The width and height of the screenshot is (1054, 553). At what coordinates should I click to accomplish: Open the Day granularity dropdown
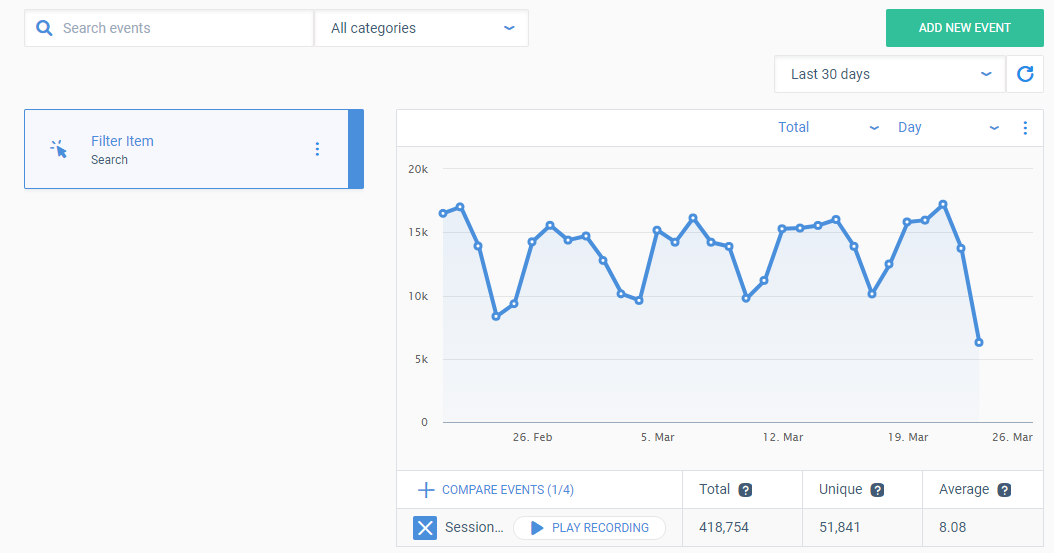pyautogui.click(x=948, y=128)
